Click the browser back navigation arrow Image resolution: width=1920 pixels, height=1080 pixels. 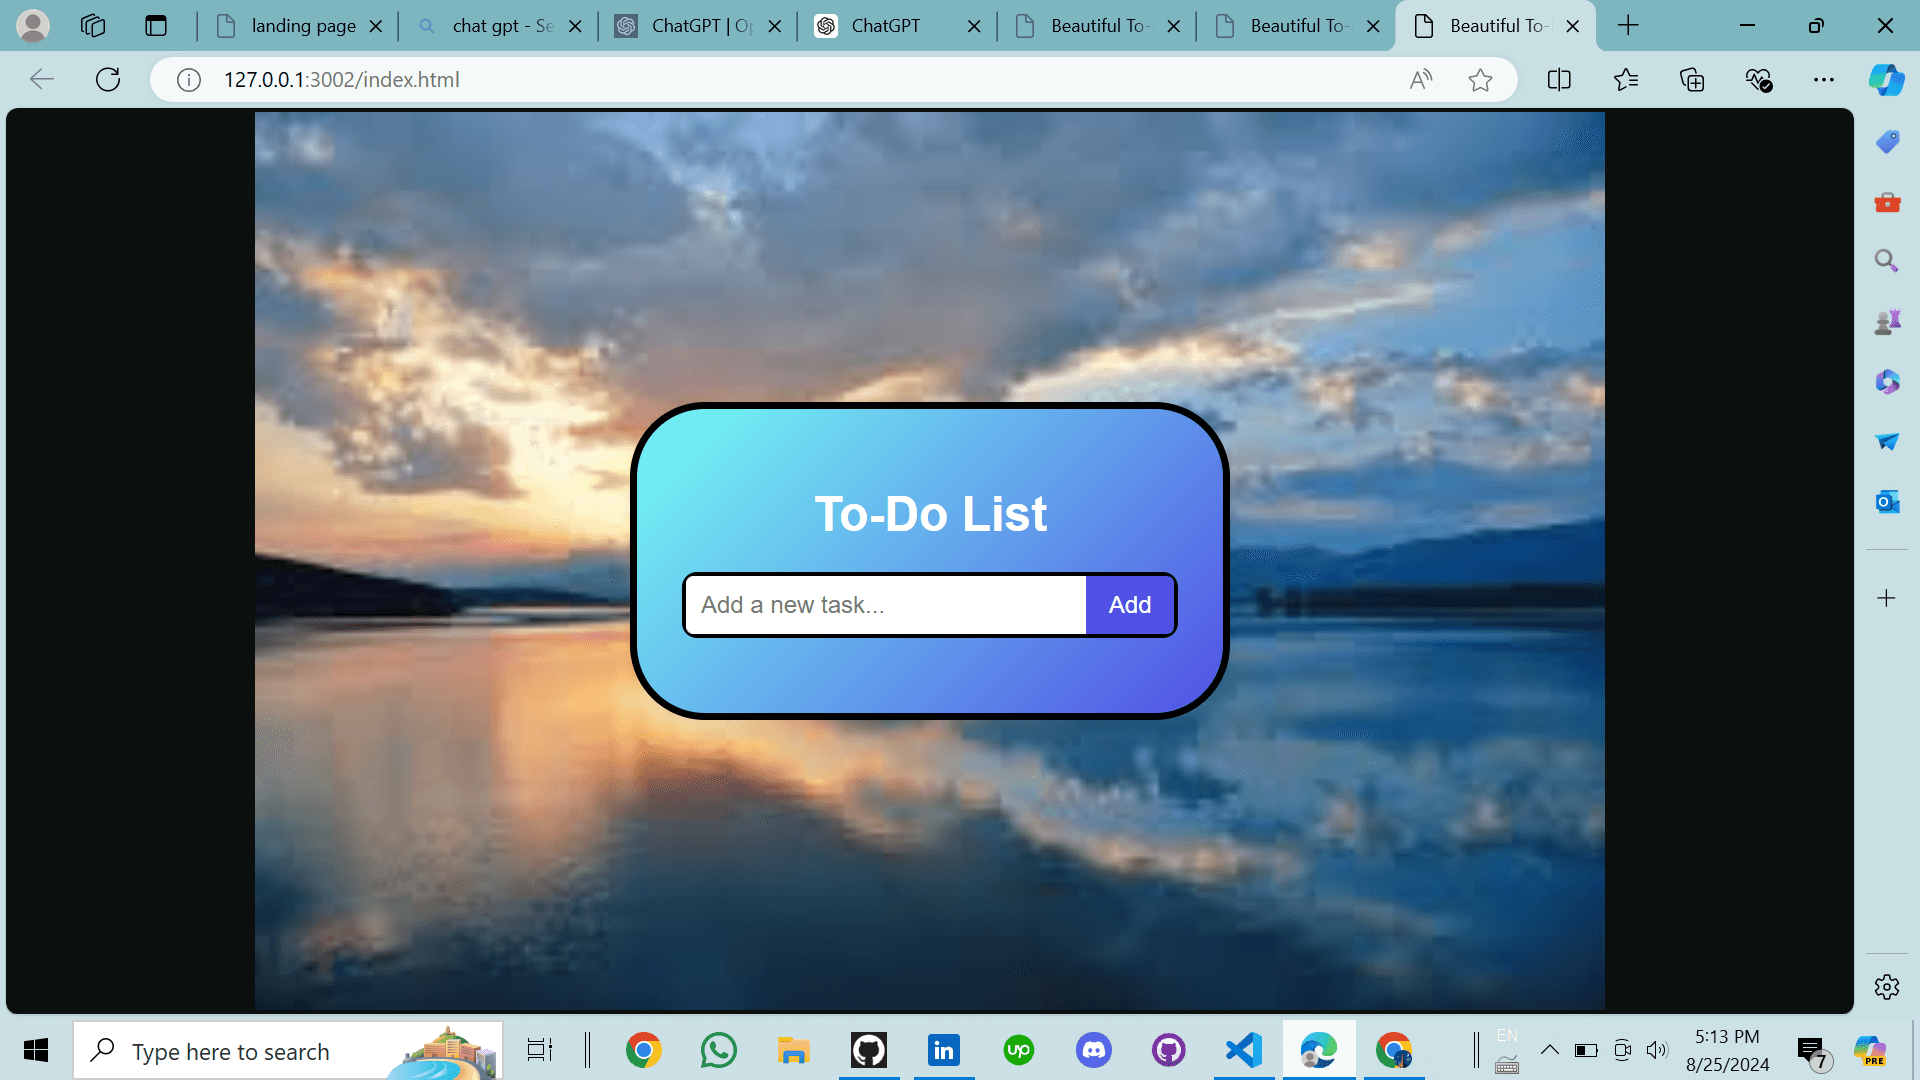pos(41,79)
